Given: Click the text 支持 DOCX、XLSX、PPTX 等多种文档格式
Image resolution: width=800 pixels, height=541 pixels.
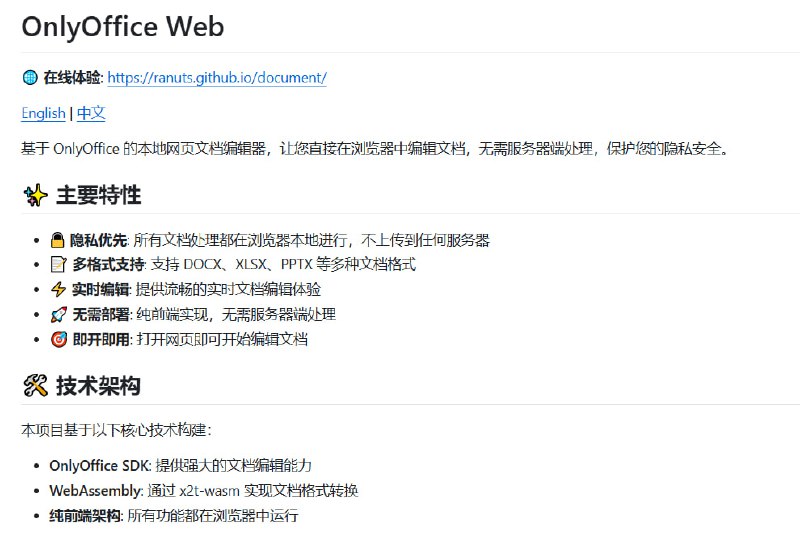Looking at the screenshot, I should (x=284, y=264).
